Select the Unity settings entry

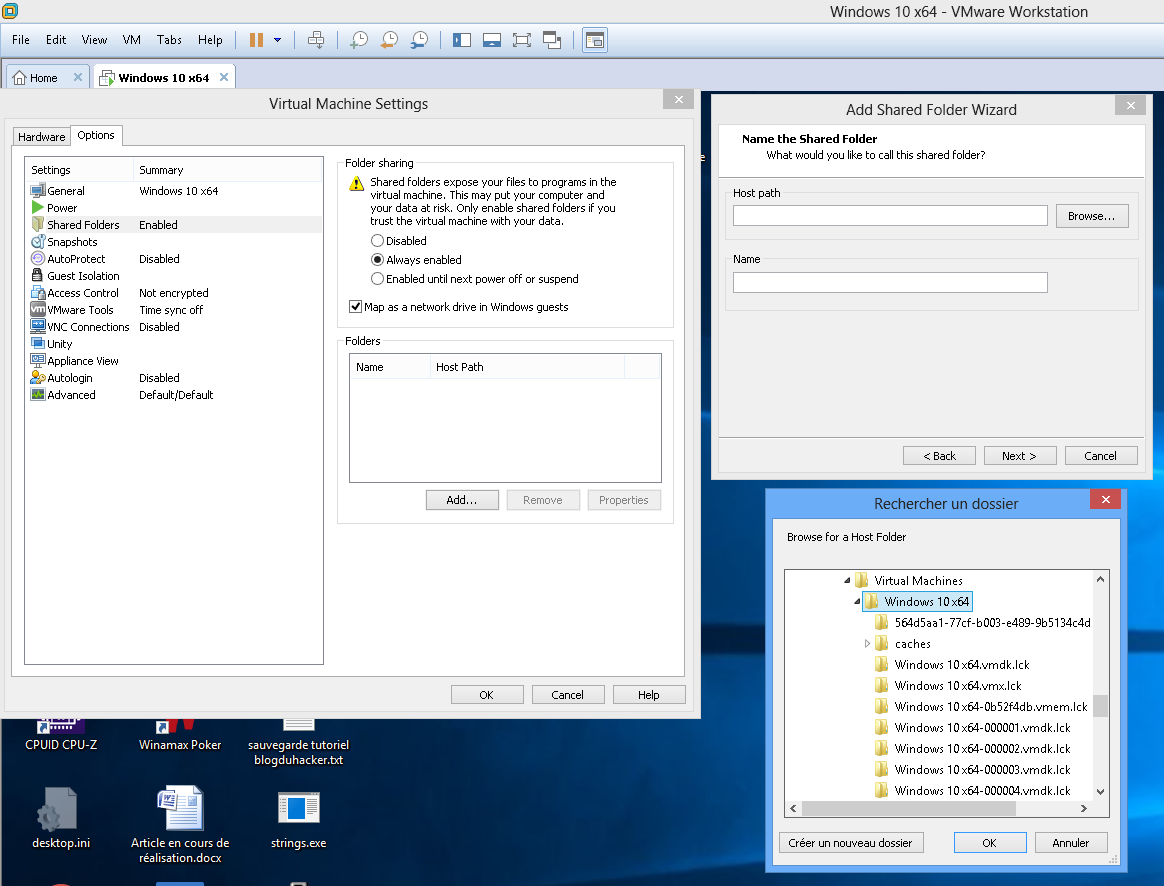[x=174, y=344]
